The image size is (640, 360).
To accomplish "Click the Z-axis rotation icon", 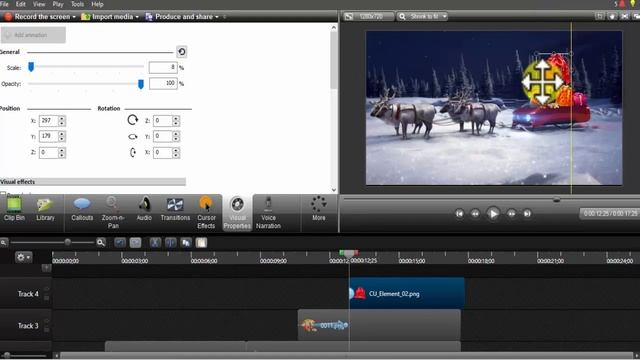I will pos(133,120).
